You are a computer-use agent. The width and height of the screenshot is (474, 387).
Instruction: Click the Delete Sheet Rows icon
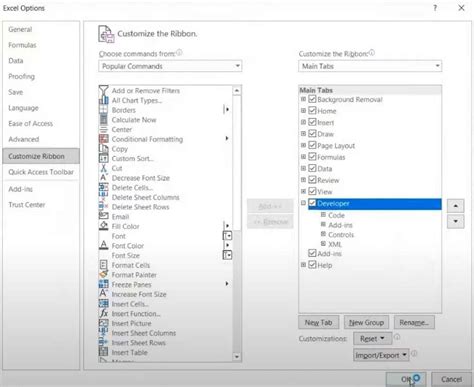click(104, 207)
